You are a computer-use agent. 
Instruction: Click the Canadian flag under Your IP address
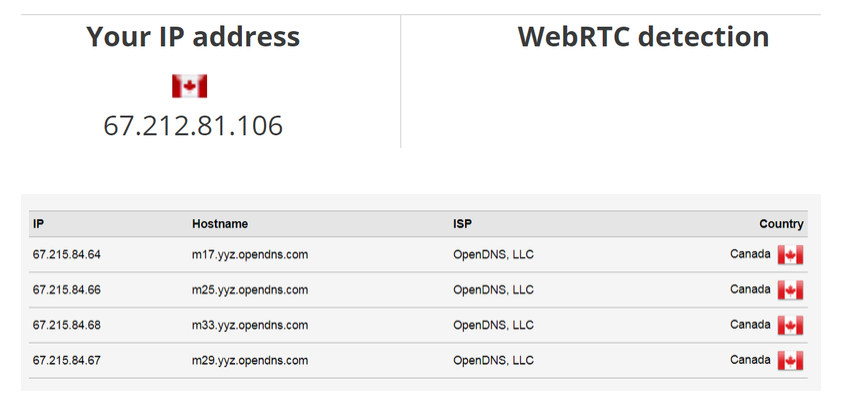[189, 86]
